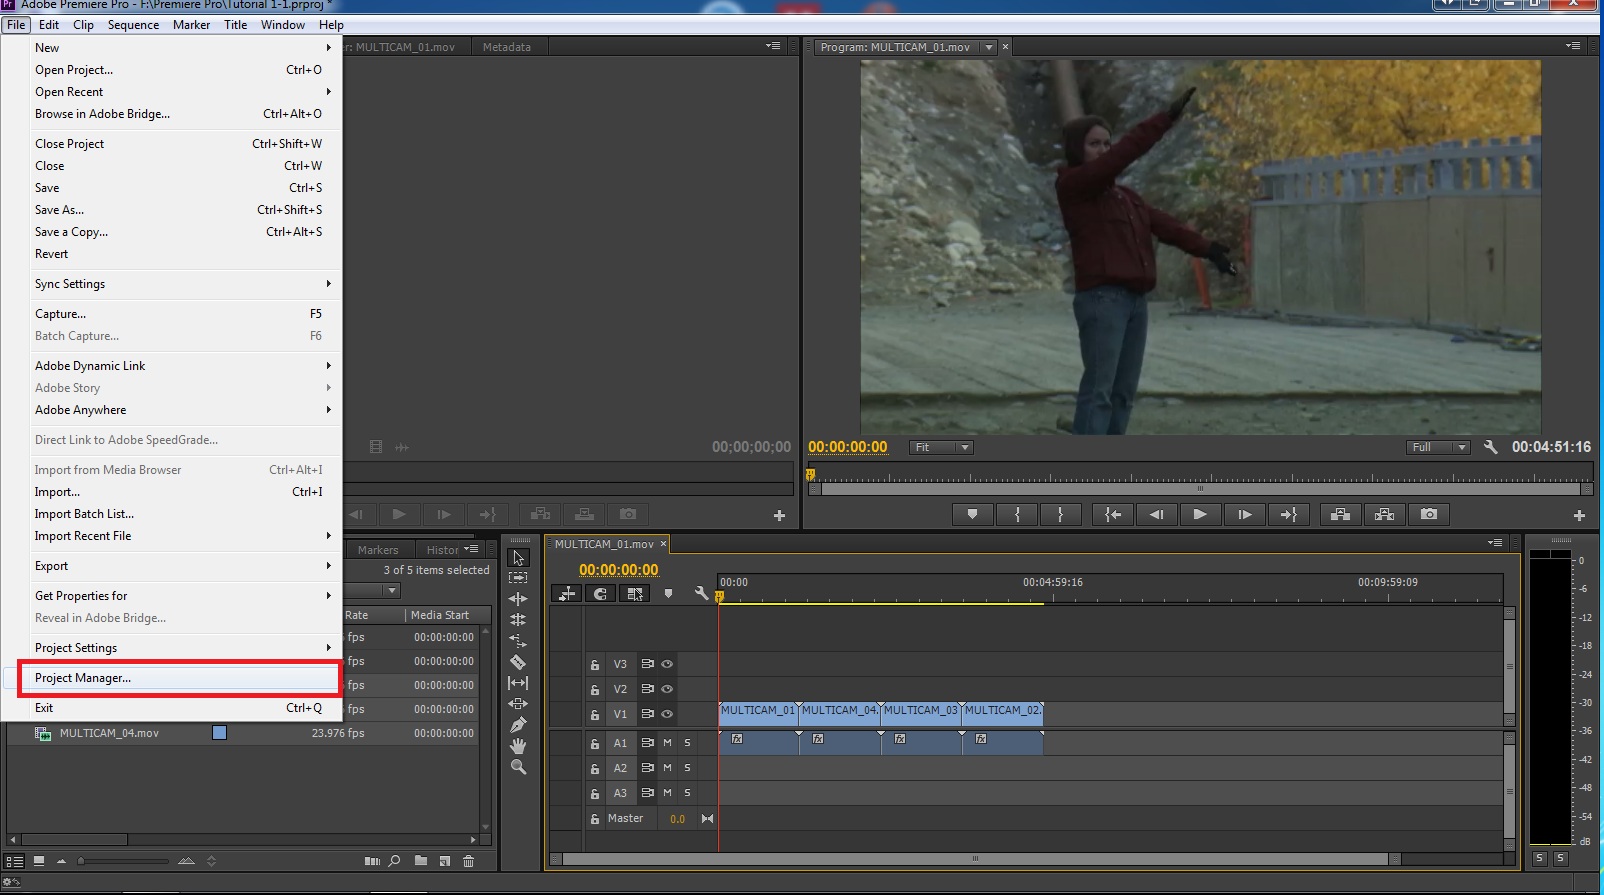Switch to the Markers tab
Screen dimensions: 1604x895
coord(378,550)
